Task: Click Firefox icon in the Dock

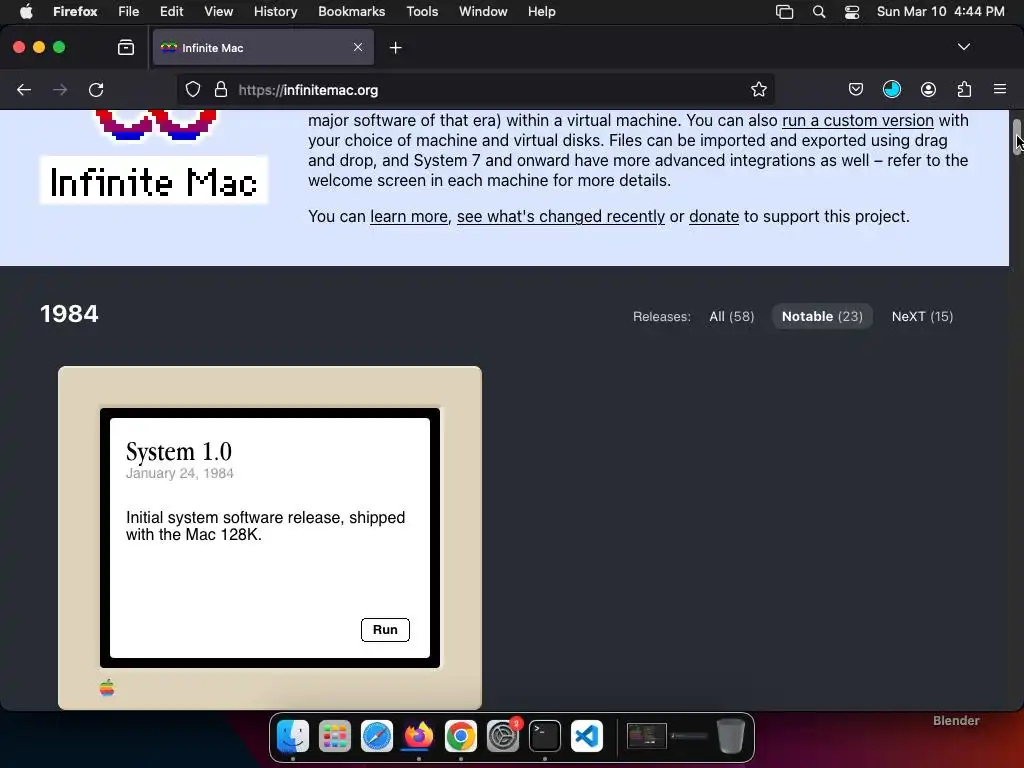Action: (x=419, y=736)
